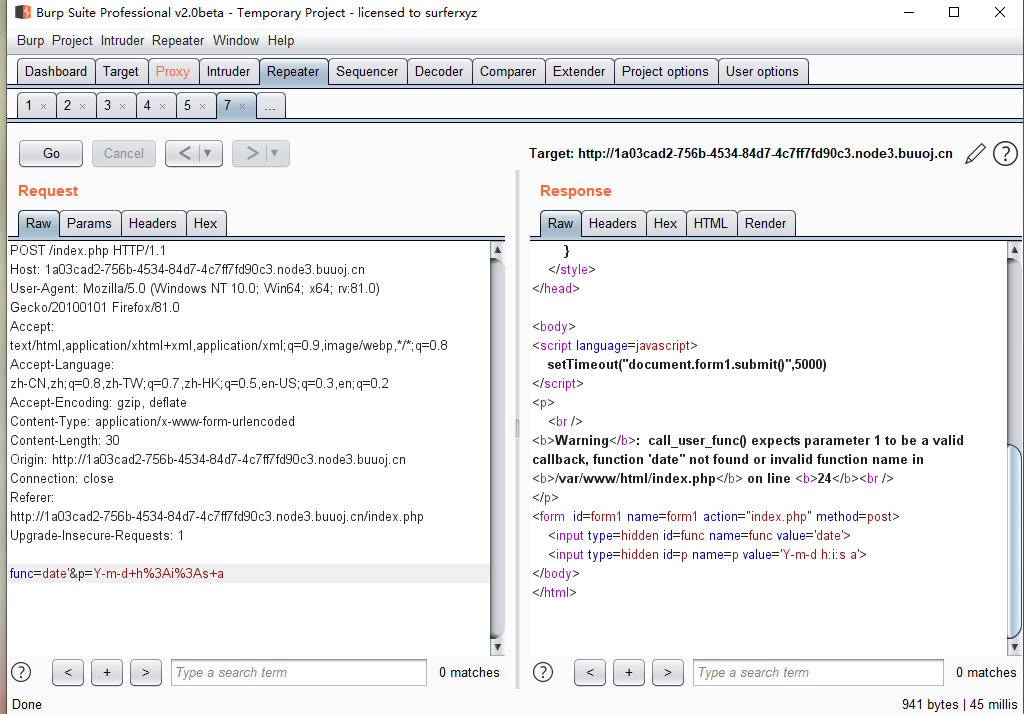Click the func=date'&p= request body line

pyautogui.click(x=248, y=574)
